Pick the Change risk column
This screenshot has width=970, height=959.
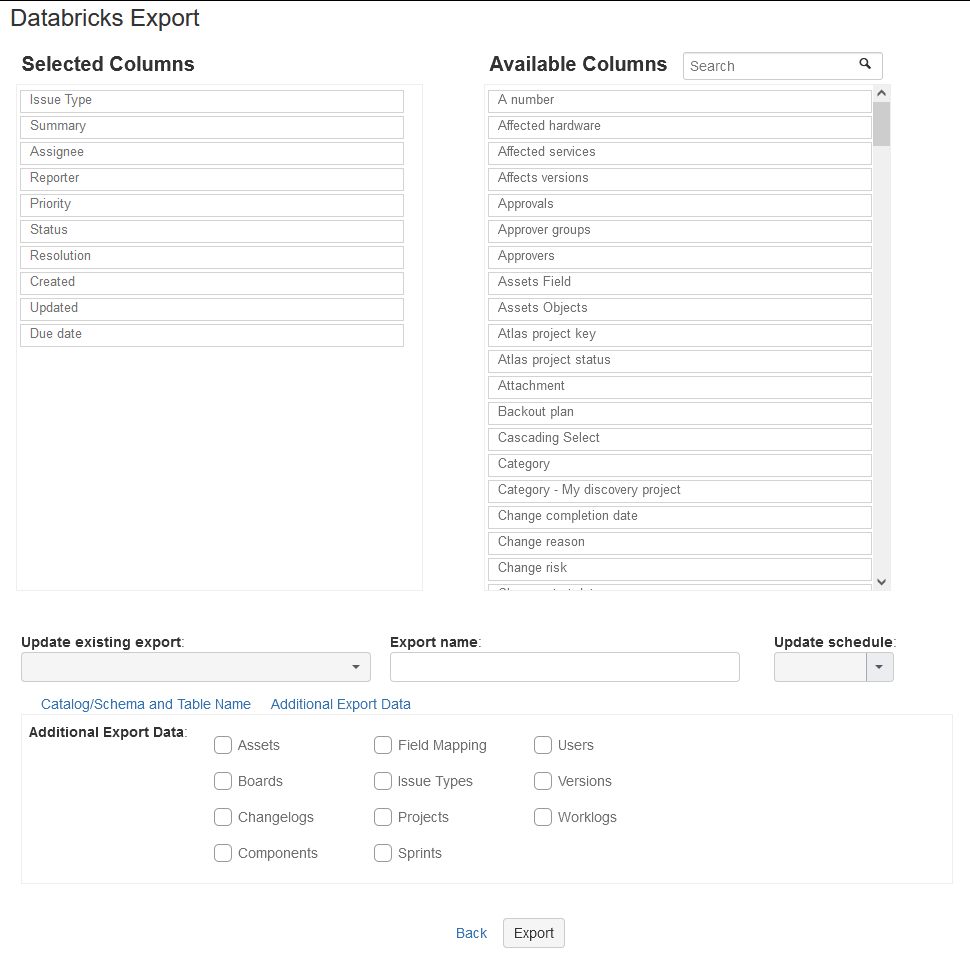coord(680,569)
